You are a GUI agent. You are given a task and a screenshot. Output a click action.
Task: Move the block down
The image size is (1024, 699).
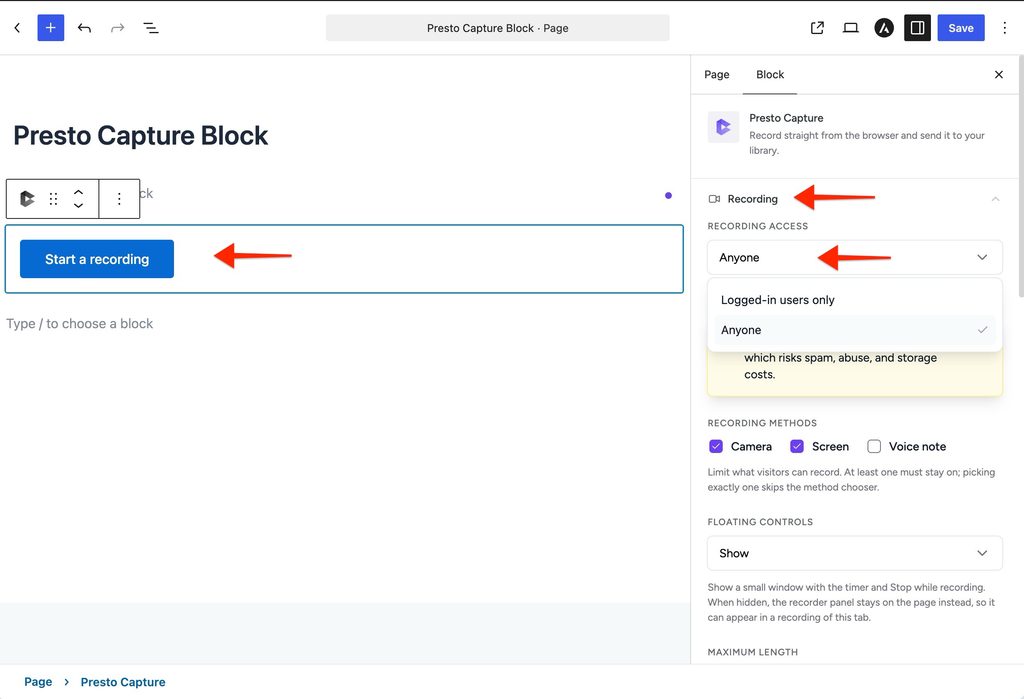[78, 205]
